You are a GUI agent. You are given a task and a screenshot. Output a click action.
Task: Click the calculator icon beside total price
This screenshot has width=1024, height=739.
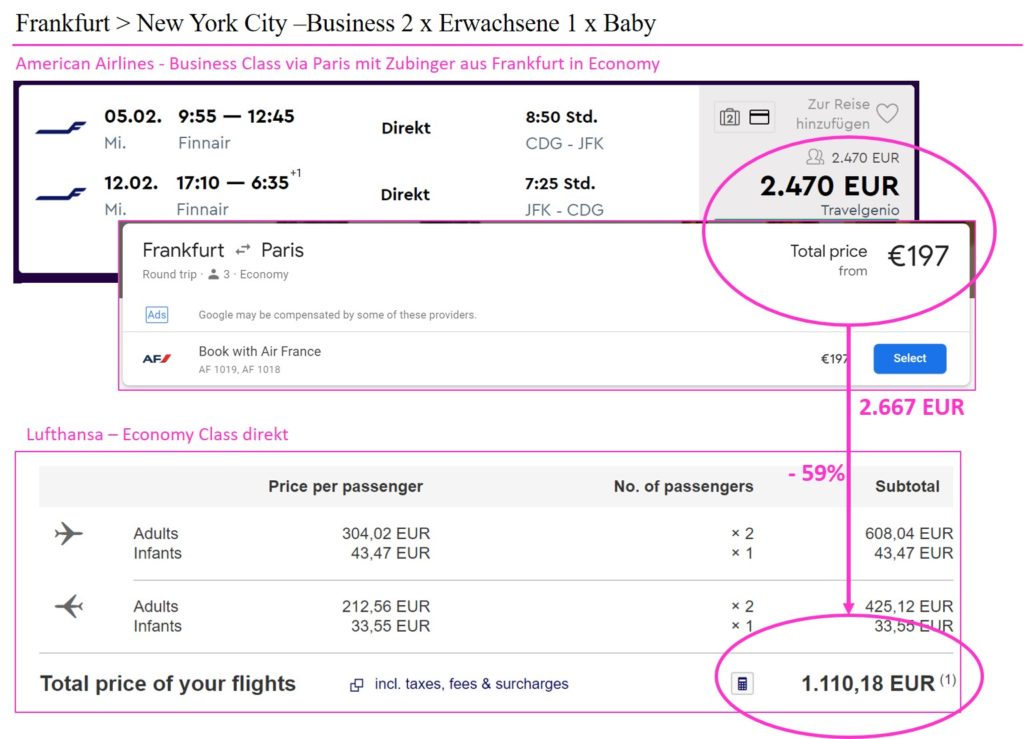(x=742, y=684)
